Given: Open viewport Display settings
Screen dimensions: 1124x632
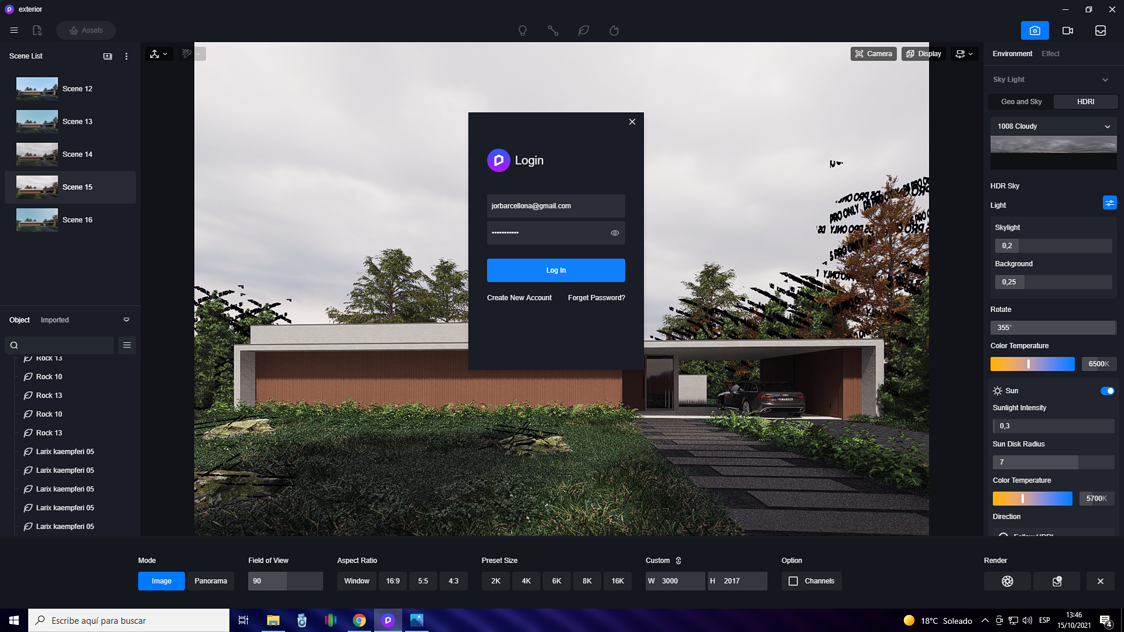Looking at the screenshot, I should tap(922, 53).
